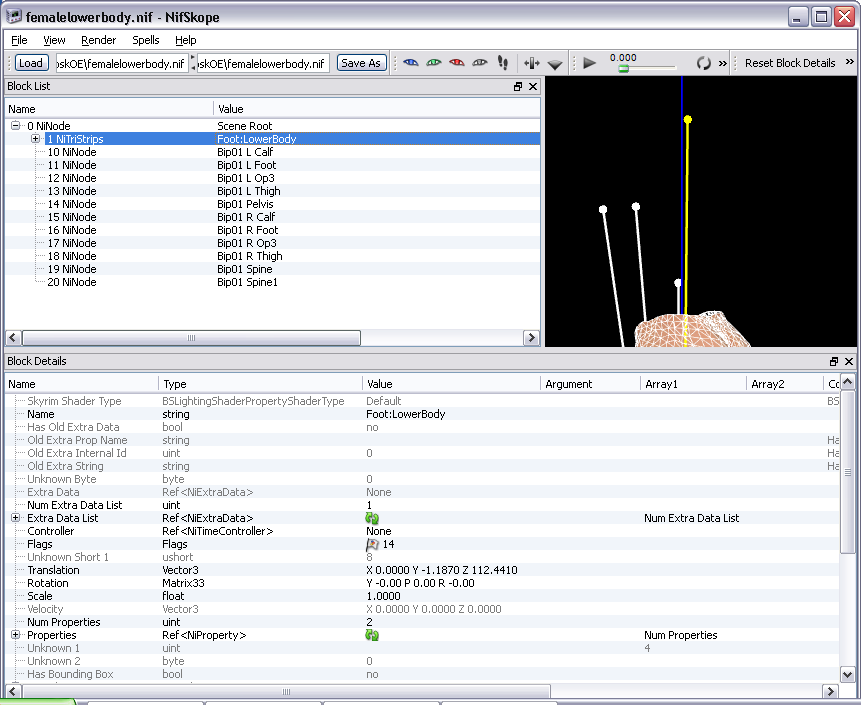Expand the 1 NiTriStrips tree node

coord(35,139)
